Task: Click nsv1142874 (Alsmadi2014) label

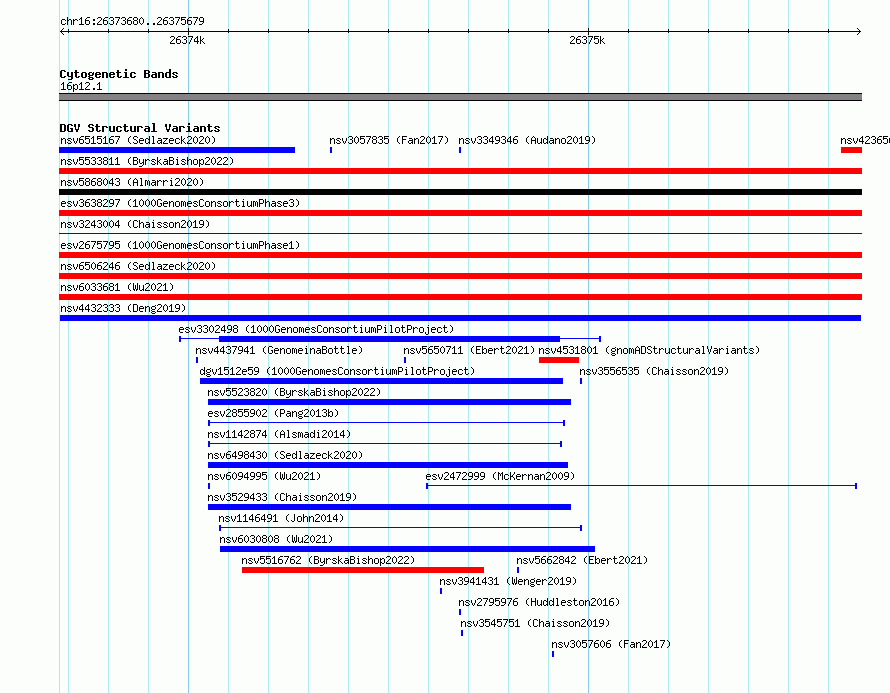Action: (x=279, y=434)
